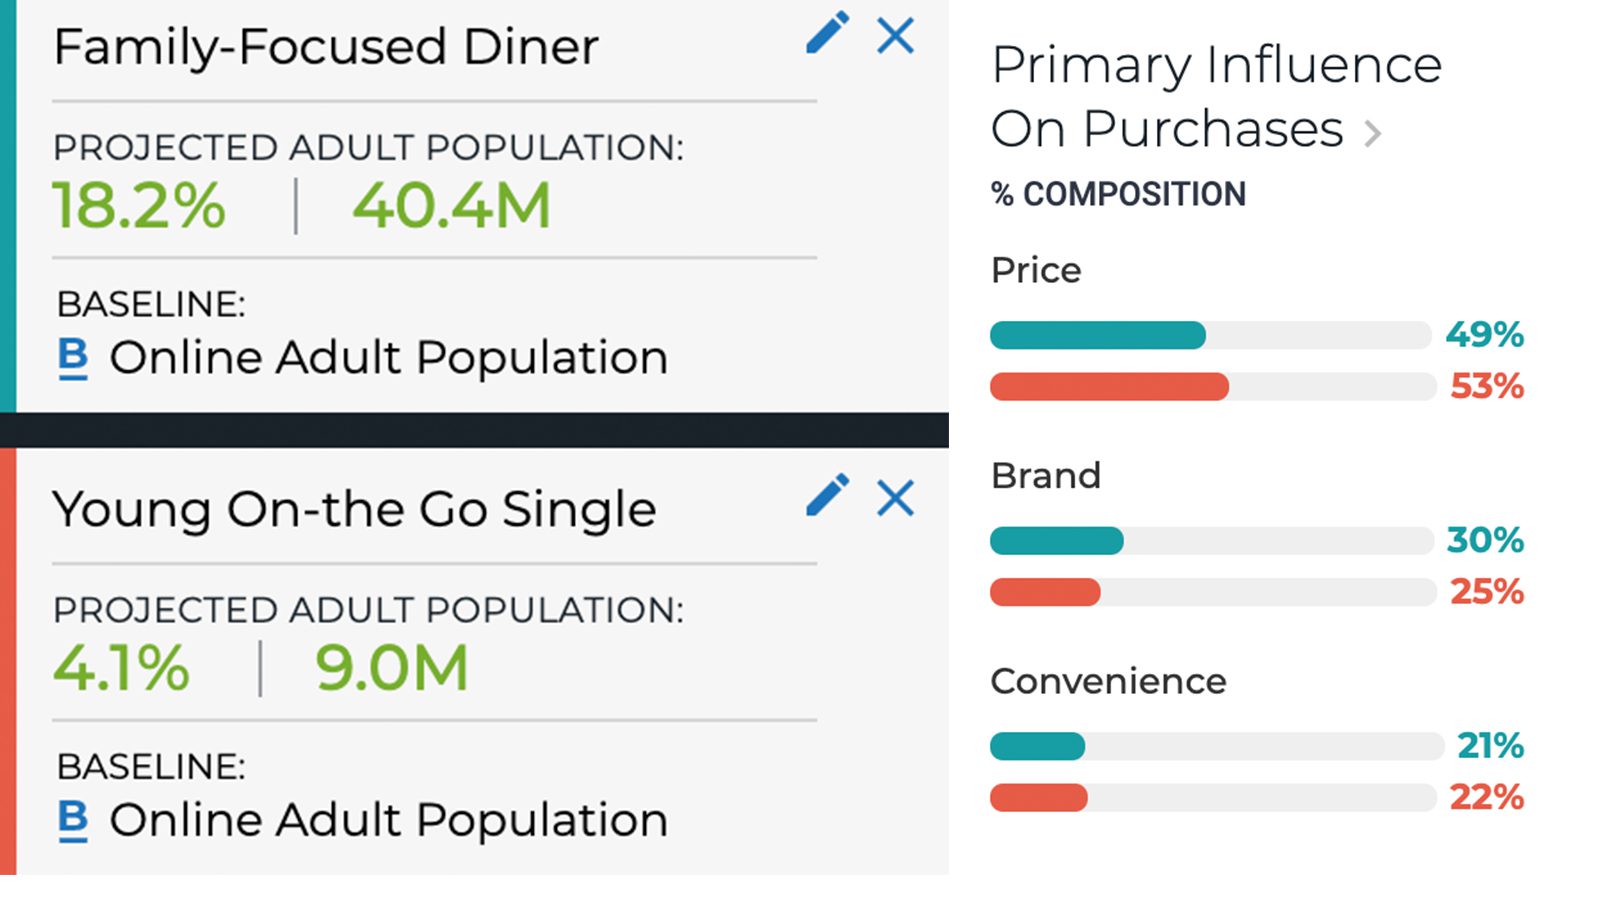The image size is (1608, 907).
Task: Edit the Family-Focused Diner segment
Action: click(x=827, y=34)
